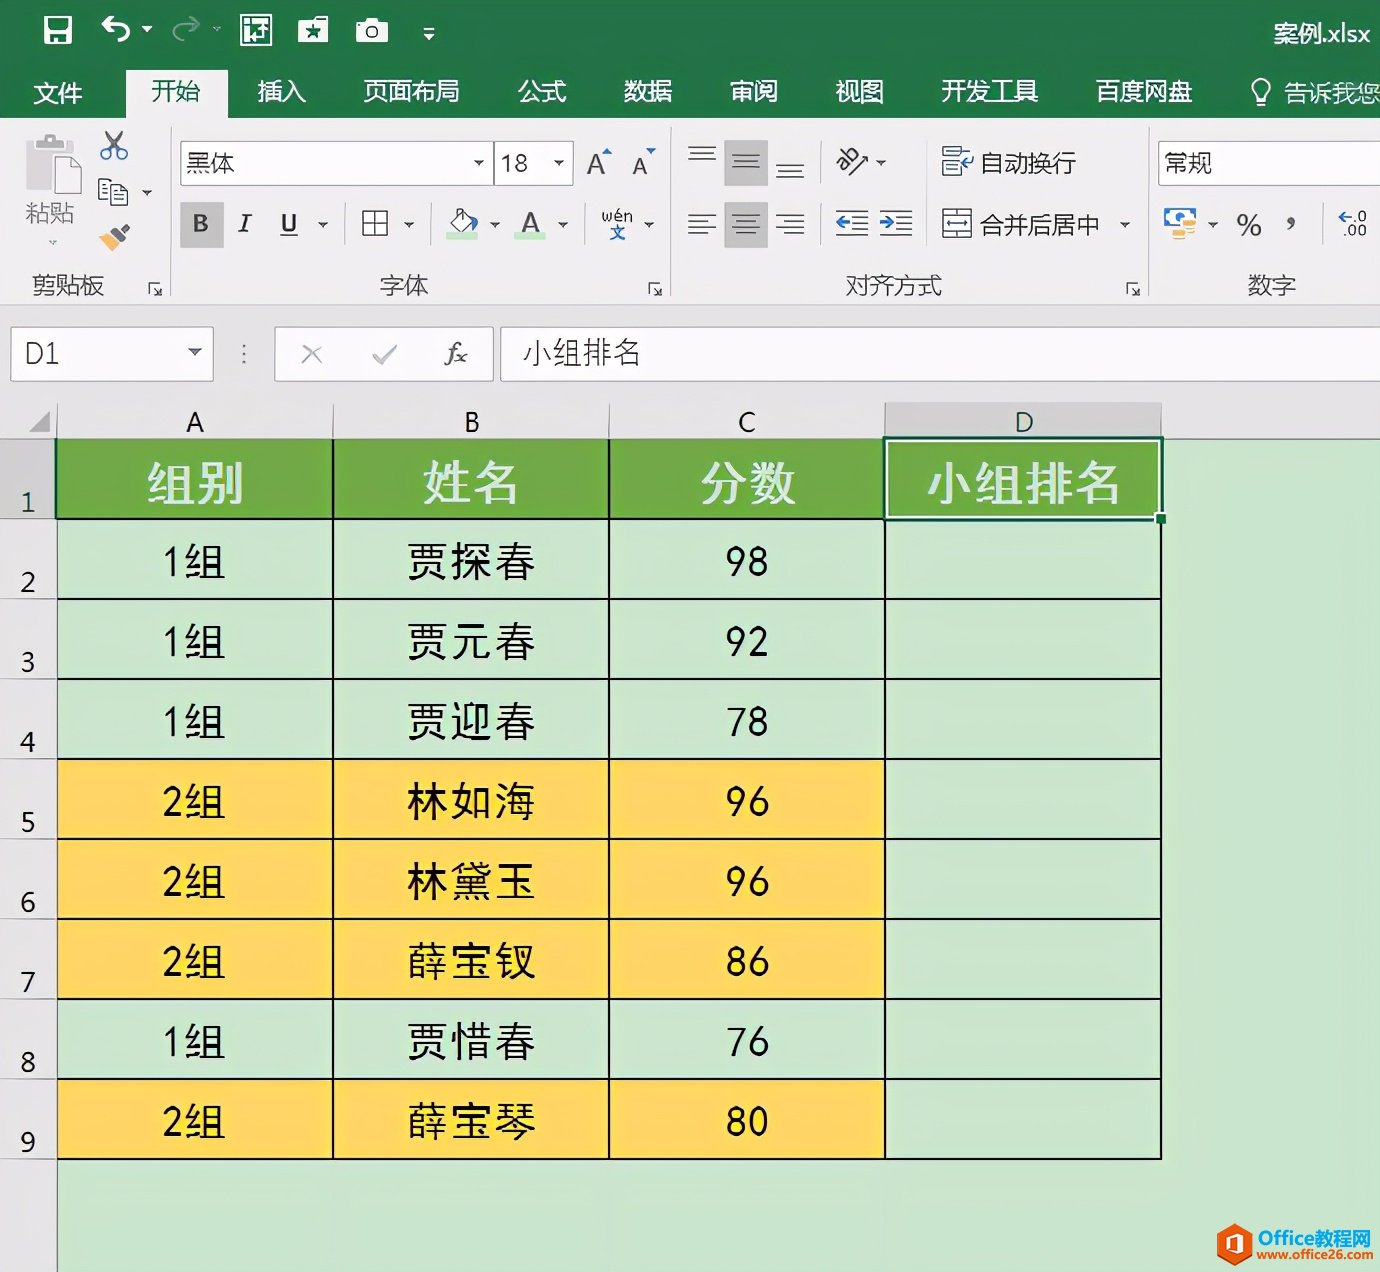Click the Select All corner triangle
1380x1272 pixels.
(x=39, y=420)
